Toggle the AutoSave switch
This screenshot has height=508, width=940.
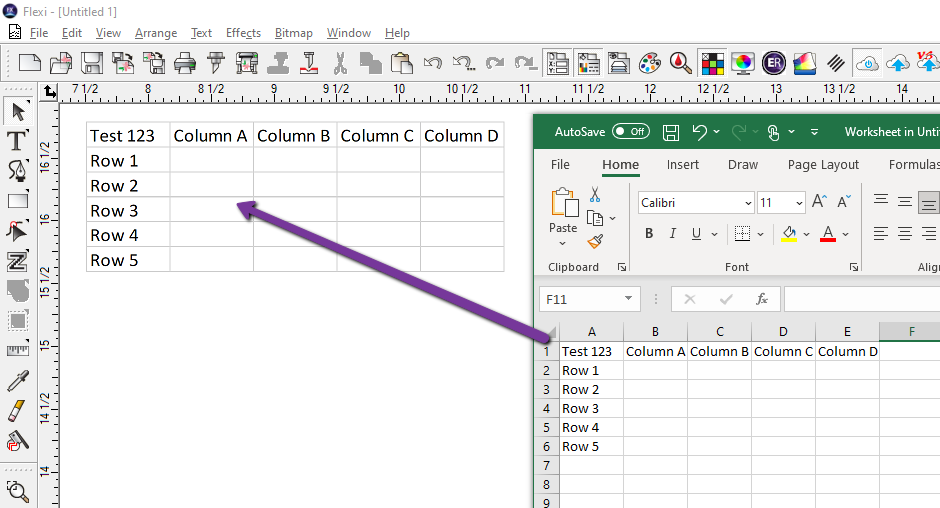coord(630,132)
